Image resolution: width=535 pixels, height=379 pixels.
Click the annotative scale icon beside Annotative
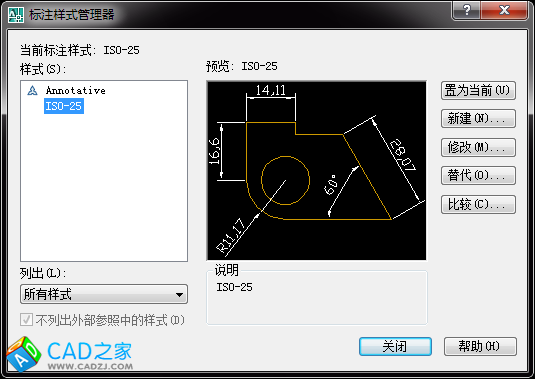tap(32, 90)
